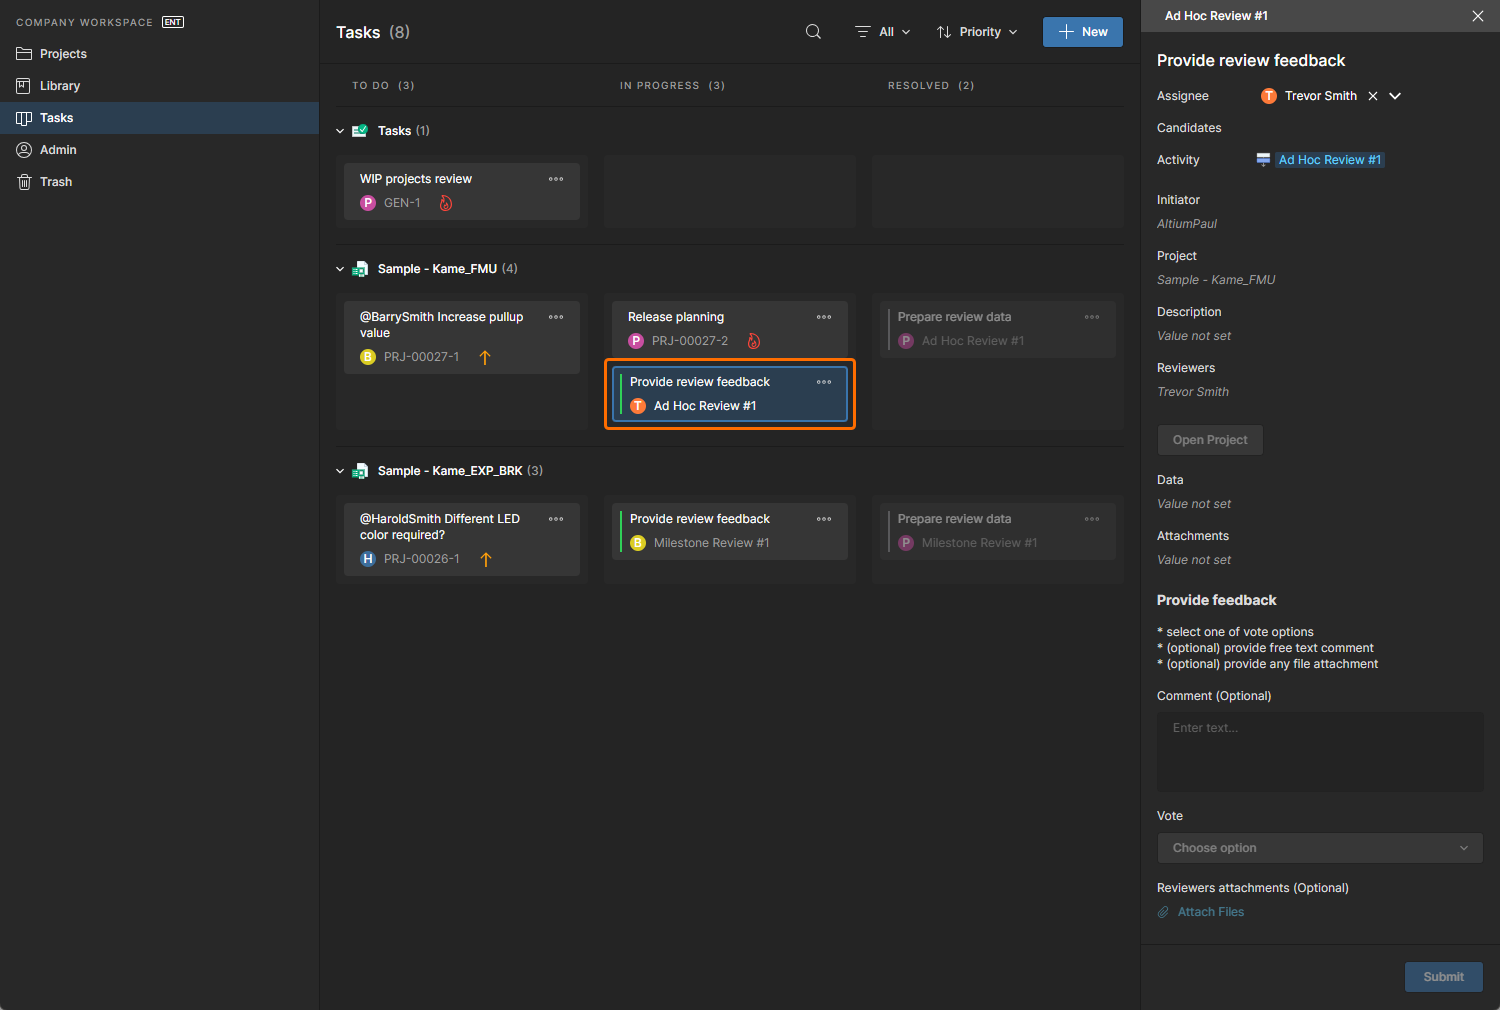The height and width of the screenshot is (1010, 1500).
Task: Open Projects in the sidebar
Action: coord(63,54)
